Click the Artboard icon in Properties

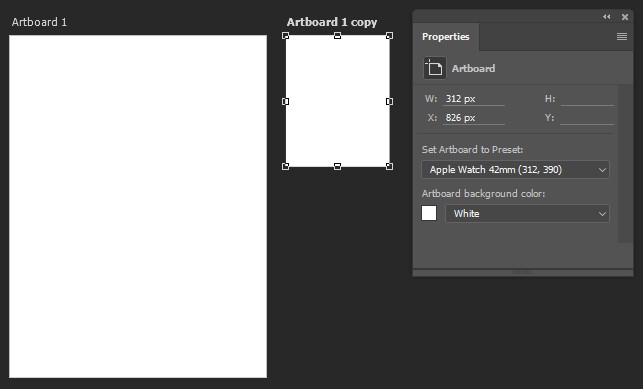point(434,68)
